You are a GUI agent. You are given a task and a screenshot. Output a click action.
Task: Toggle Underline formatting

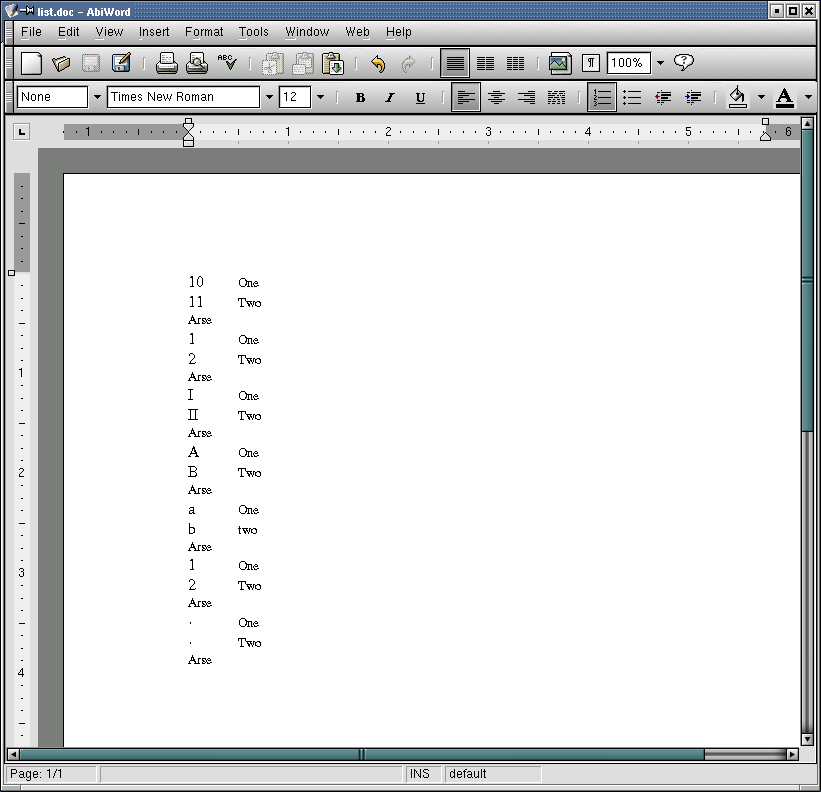tap(420, 97)
